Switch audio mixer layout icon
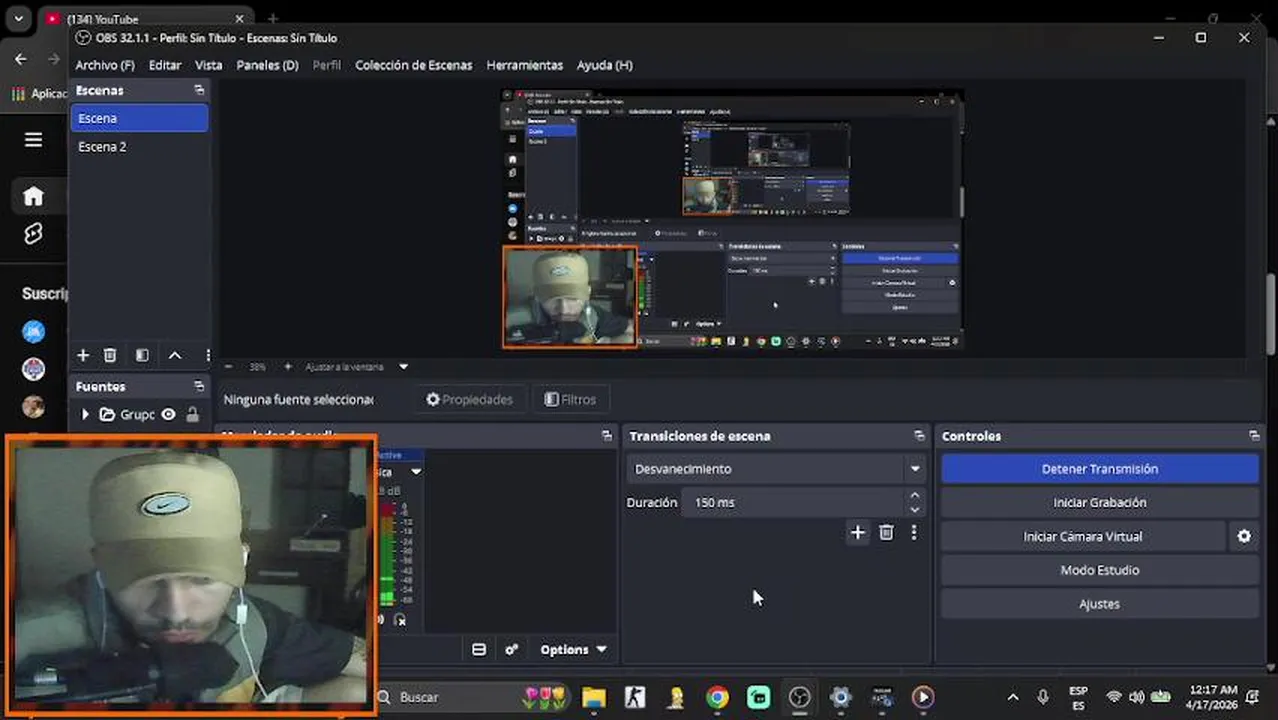 (x=479, y=650)
